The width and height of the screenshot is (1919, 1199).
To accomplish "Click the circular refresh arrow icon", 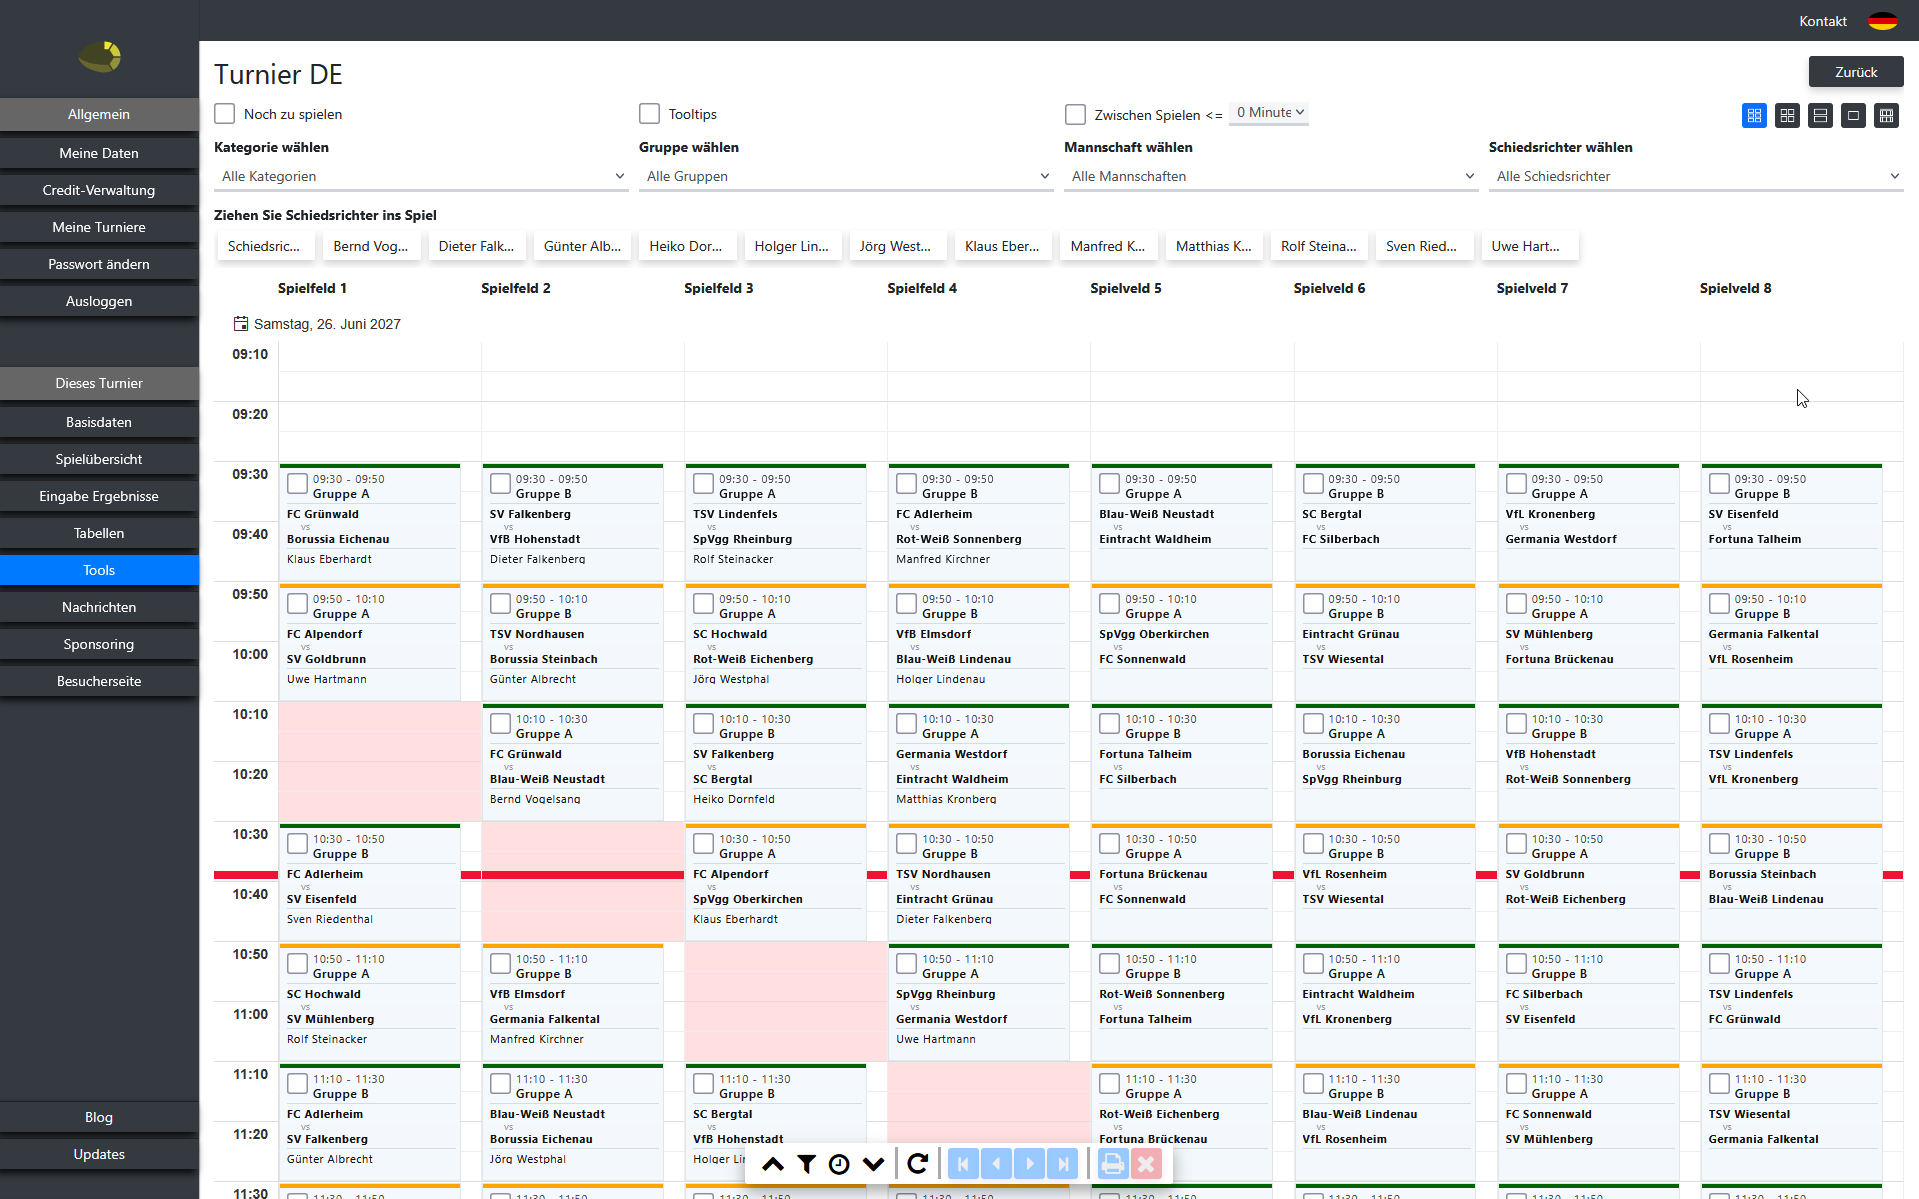I will pyautogui.click(x=917, y=1164).
